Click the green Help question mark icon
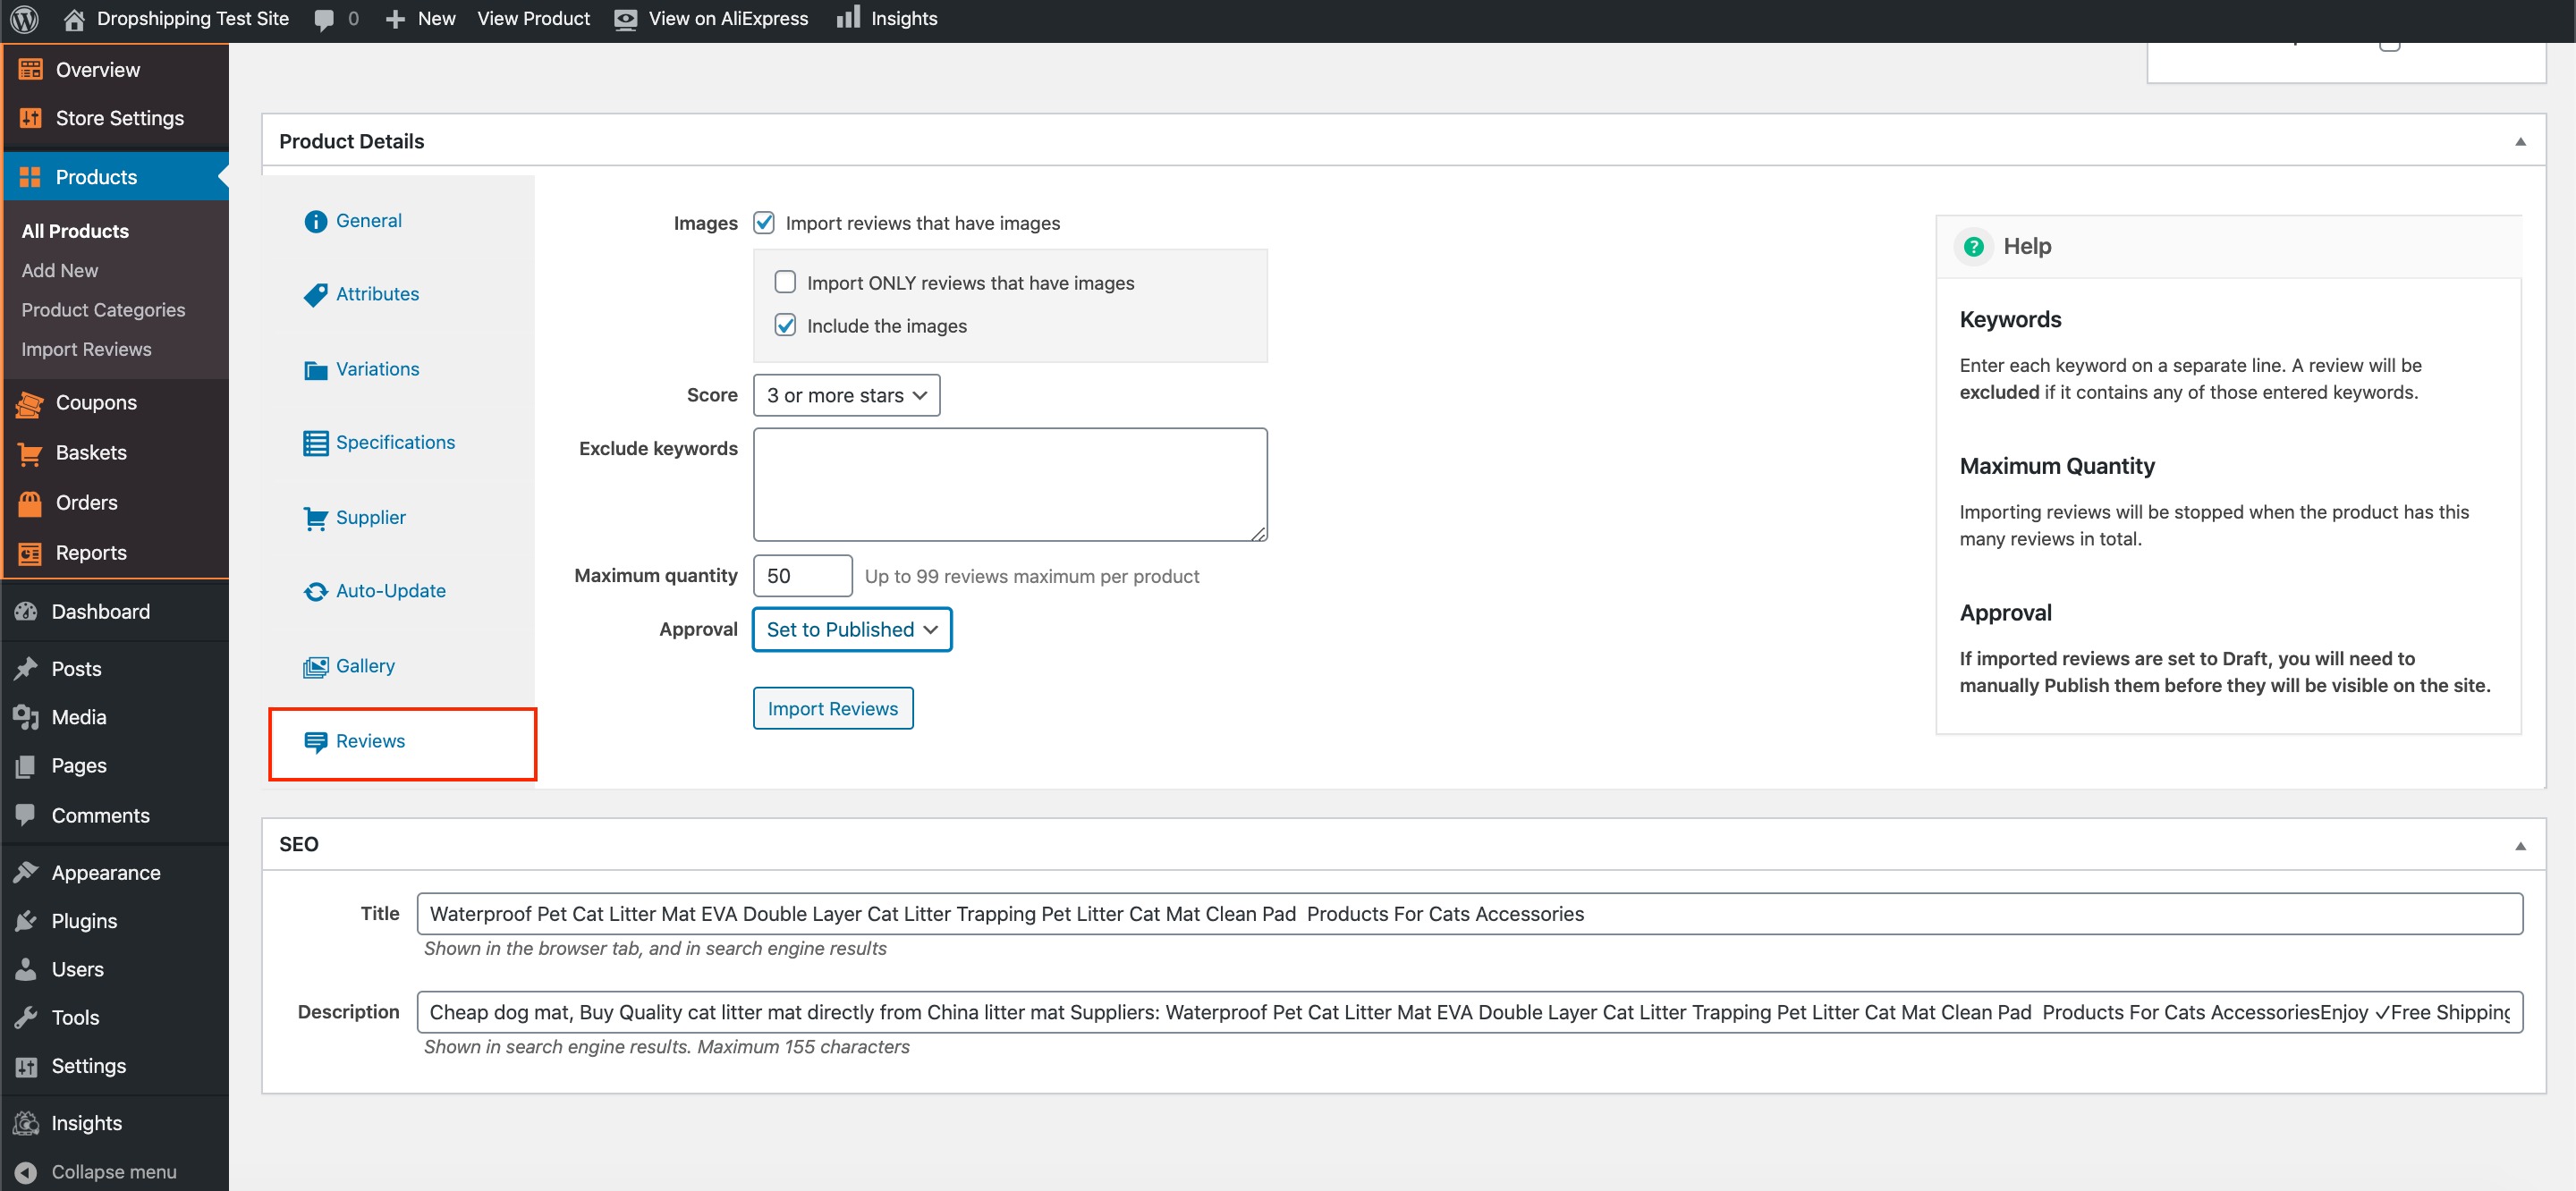2576x1191 pixels. pos(1973,246)
